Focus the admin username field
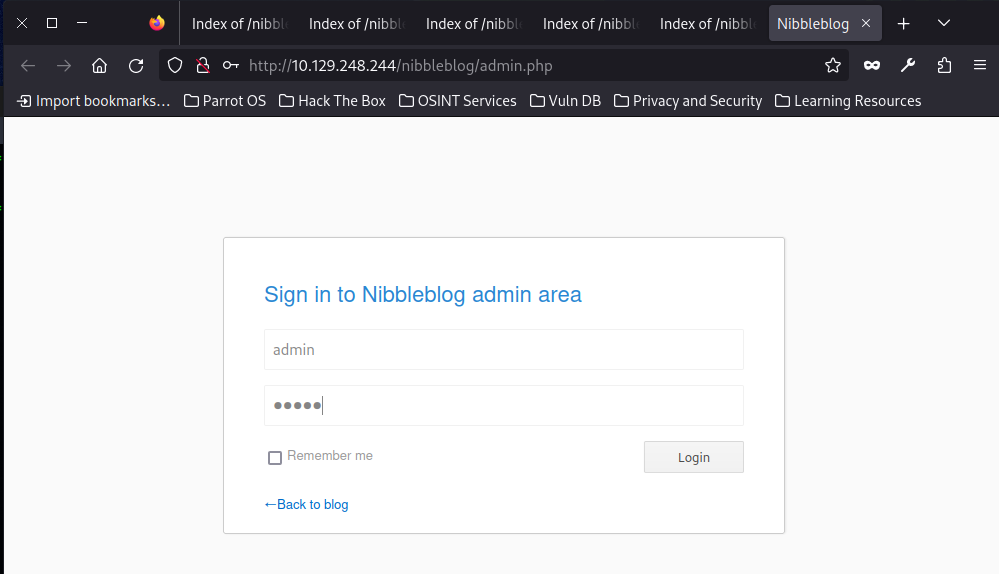Image resolution: width=999 pixels, height=574 pixels. pos(504,350)
